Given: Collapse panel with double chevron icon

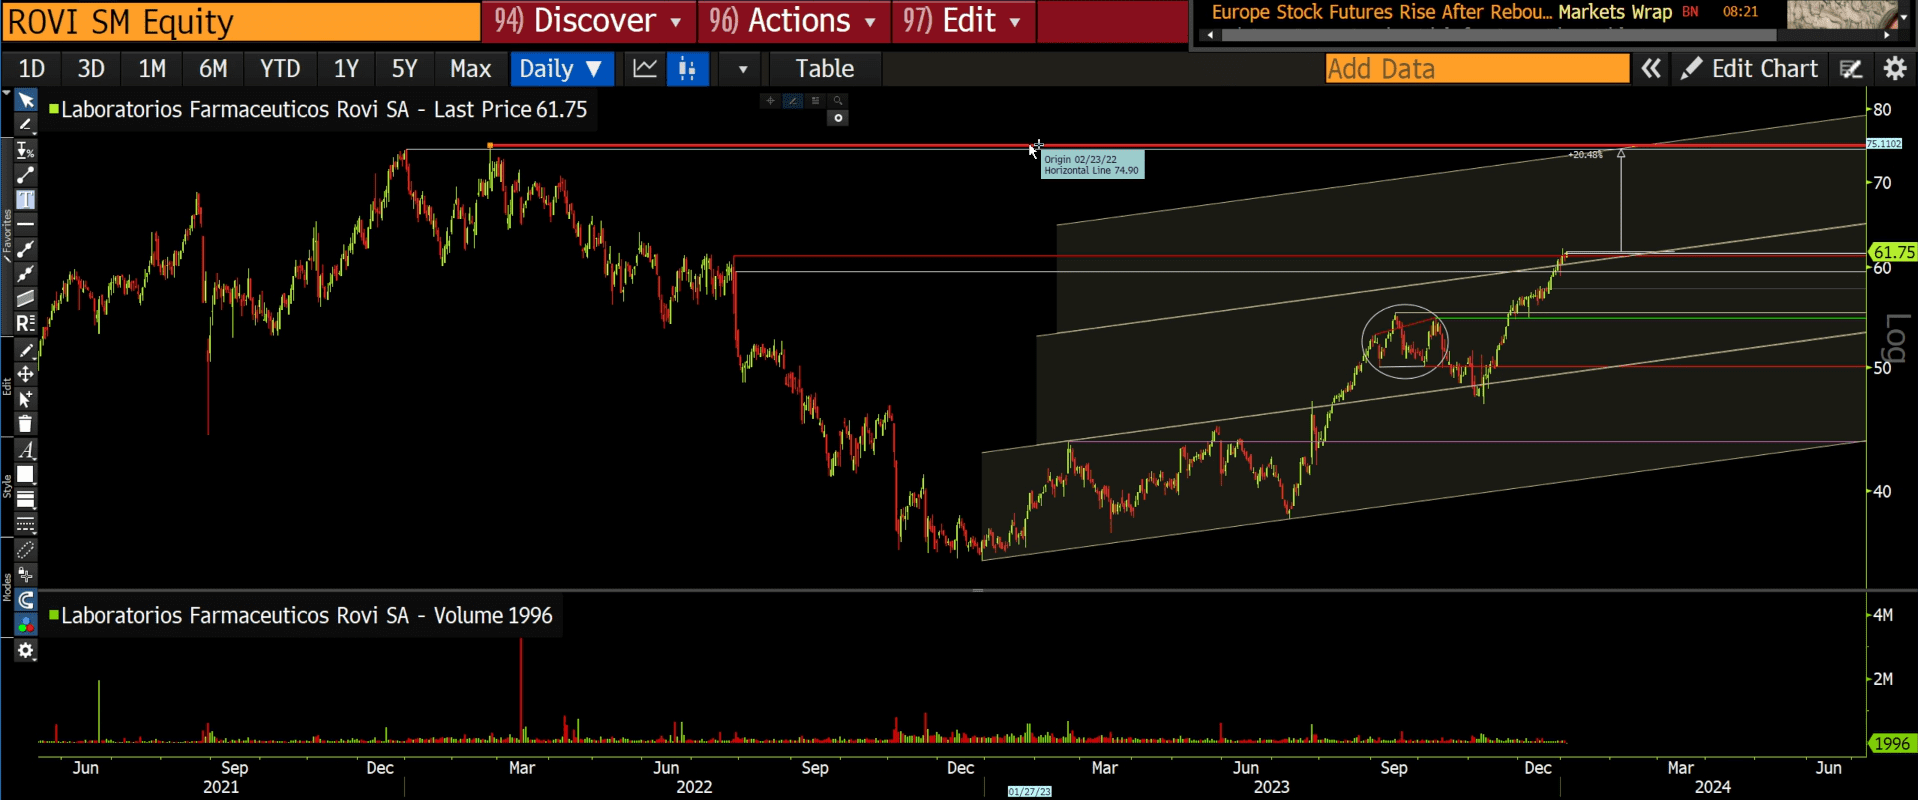Looking at the screenshot, I should (1651, 69).
